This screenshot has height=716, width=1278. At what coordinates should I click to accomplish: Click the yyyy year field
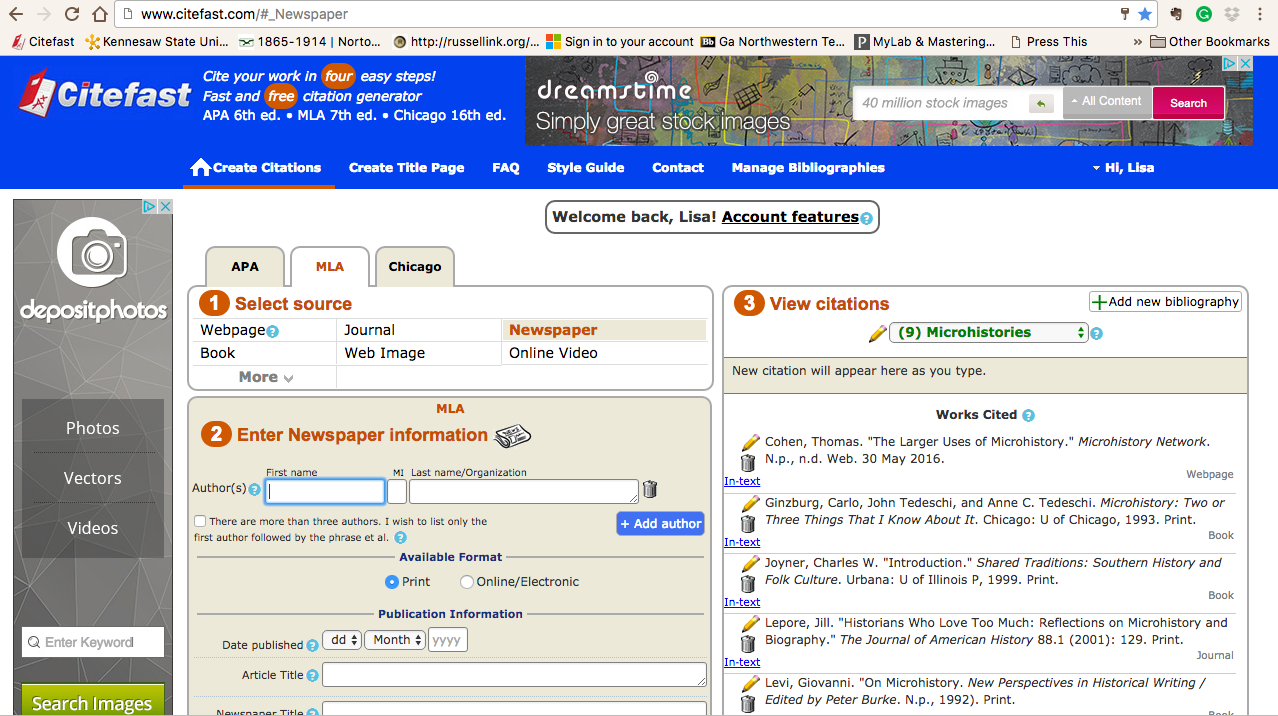448,640
